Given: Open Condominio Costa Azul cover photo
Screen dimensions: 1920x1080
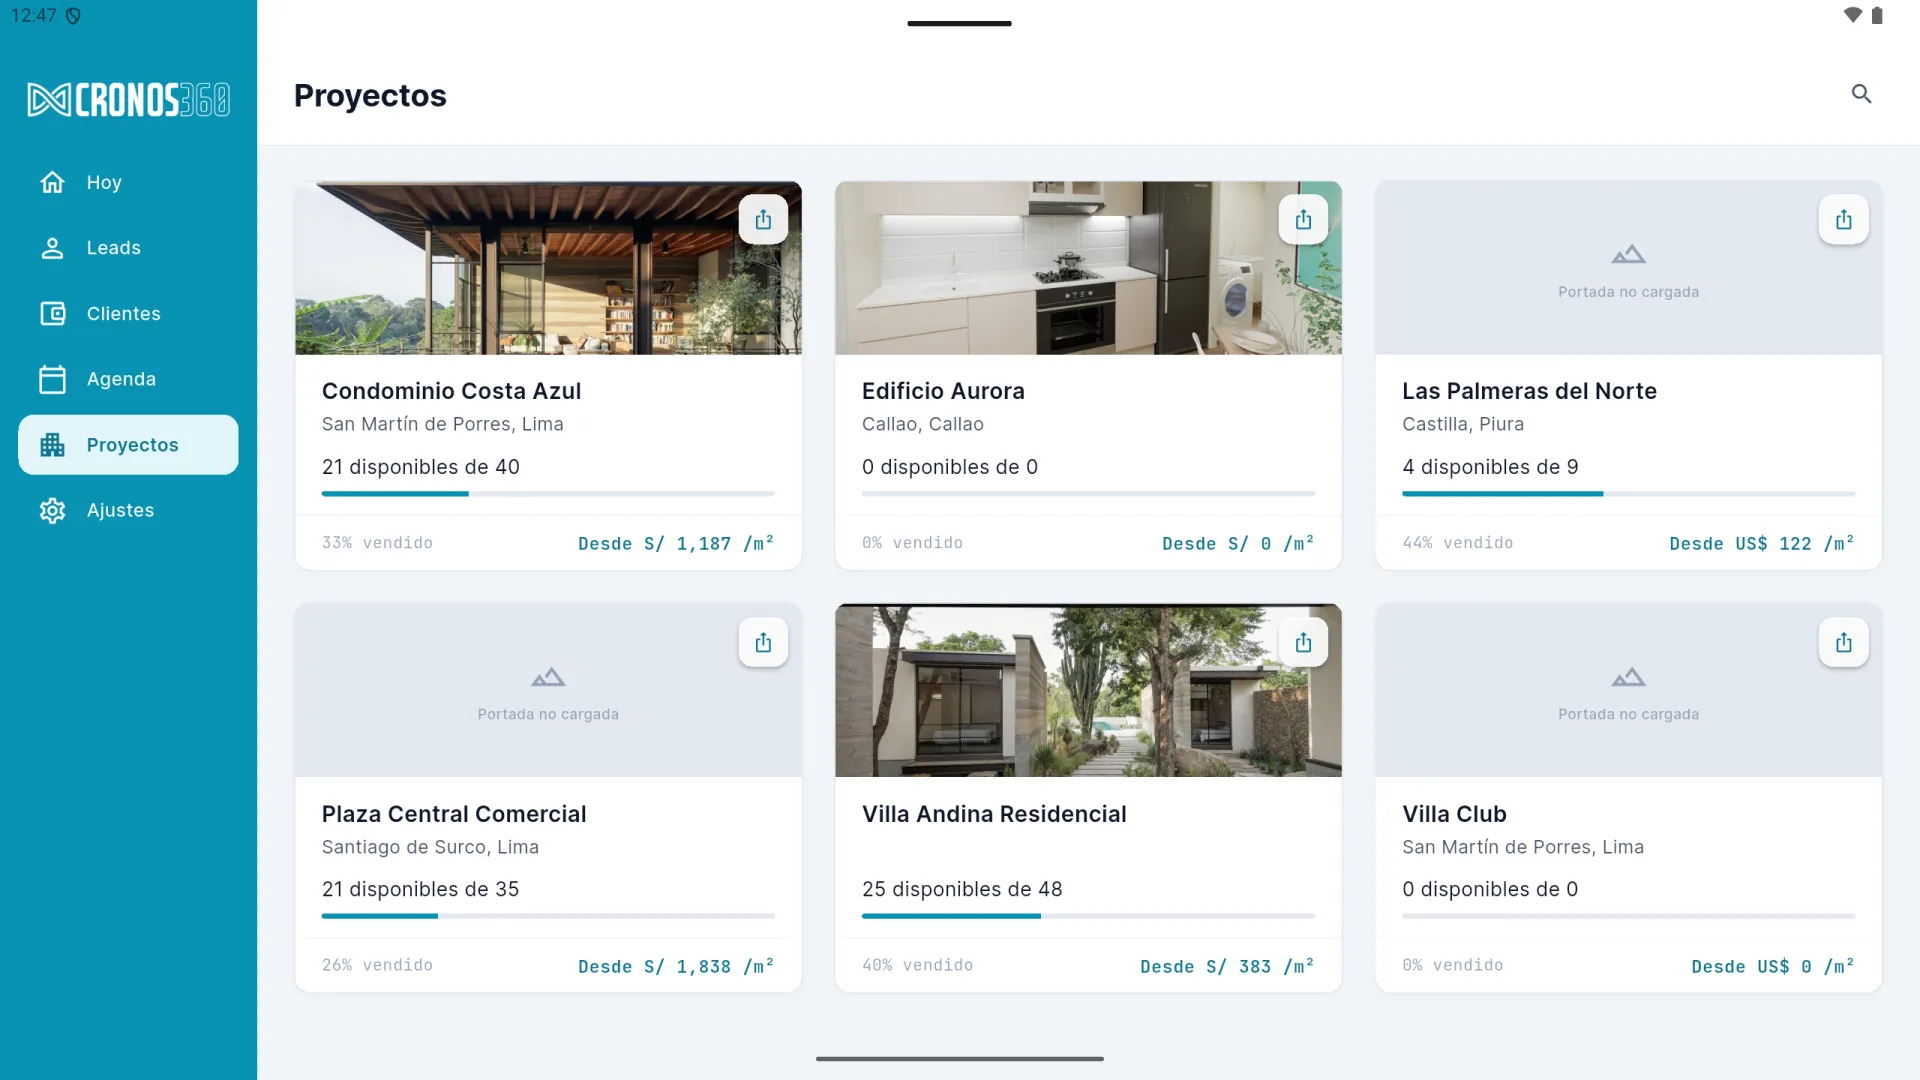Looking at the screenshot, I should [548, 268].
